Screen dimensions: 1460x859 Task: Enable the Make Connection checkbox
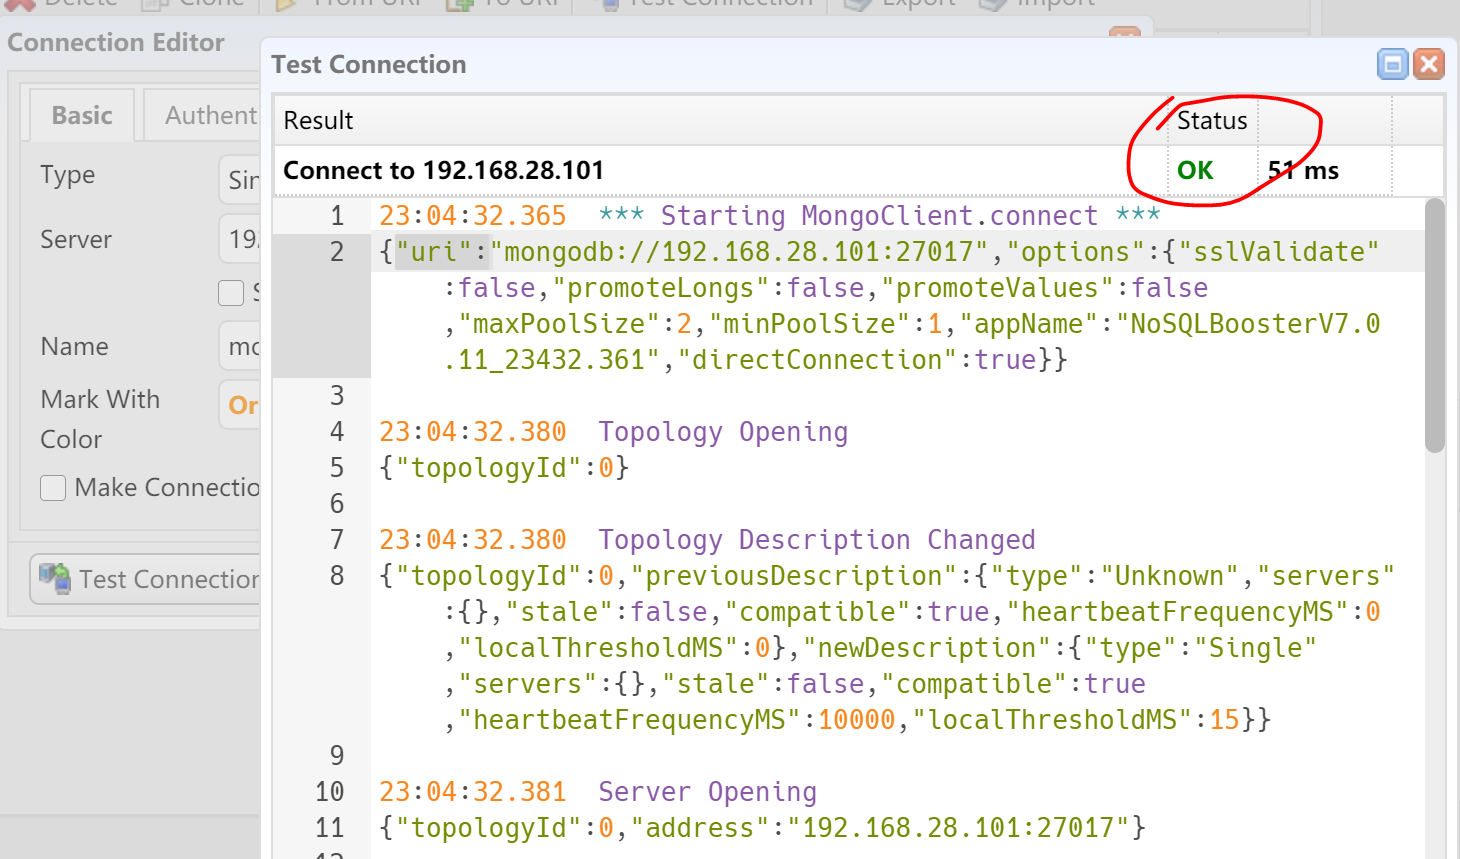[53, 488]
